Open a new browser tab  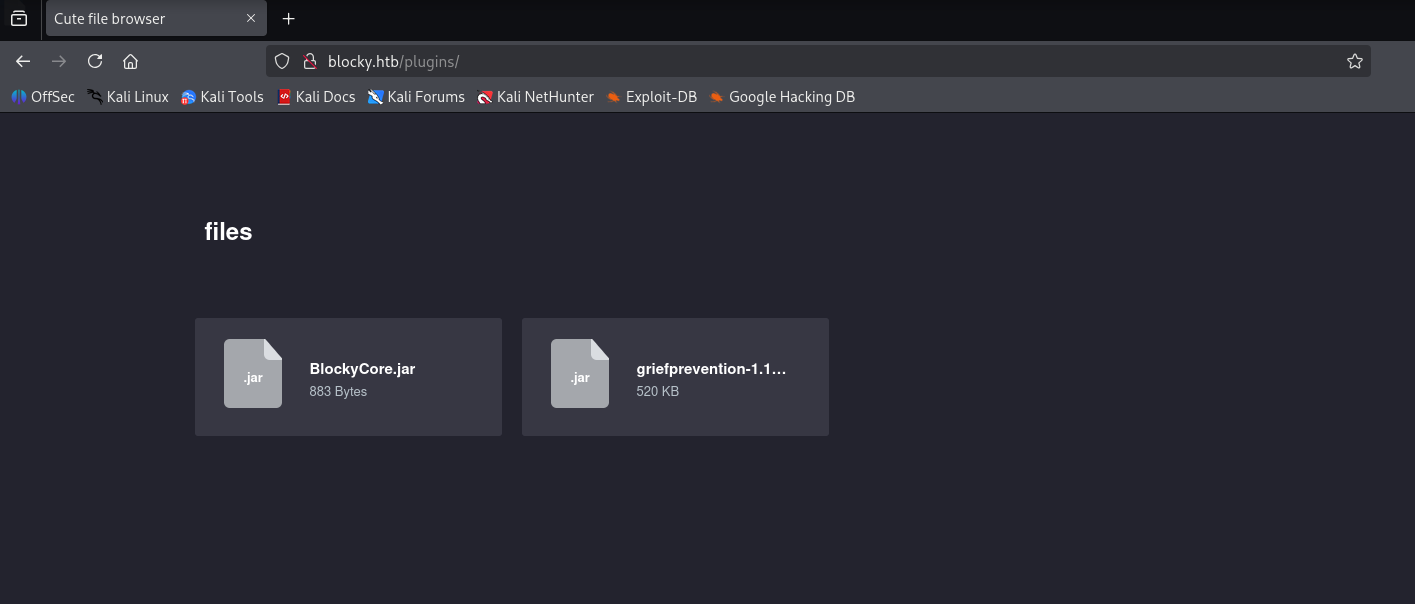(288, 18)
